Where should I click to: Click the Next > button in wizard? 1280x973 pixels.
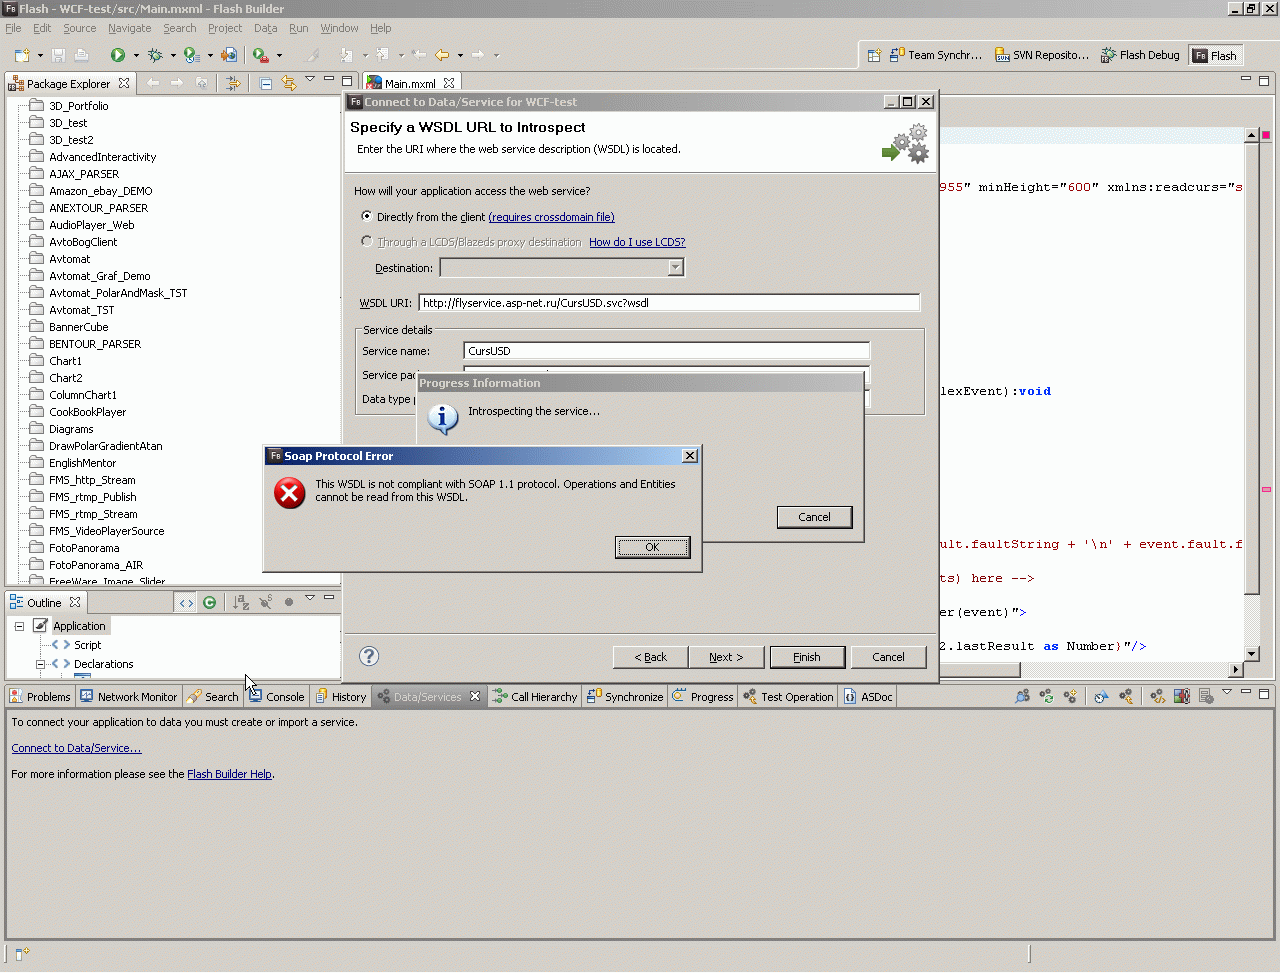726,657
